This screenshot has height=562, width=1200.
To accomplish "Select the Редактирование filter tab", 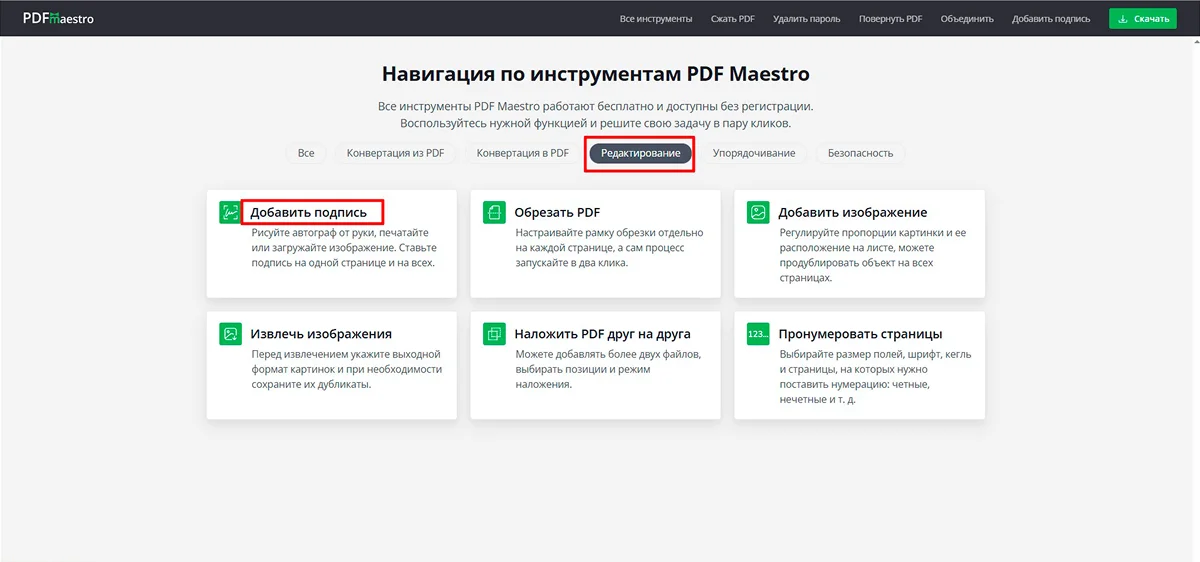I will 640,153.
